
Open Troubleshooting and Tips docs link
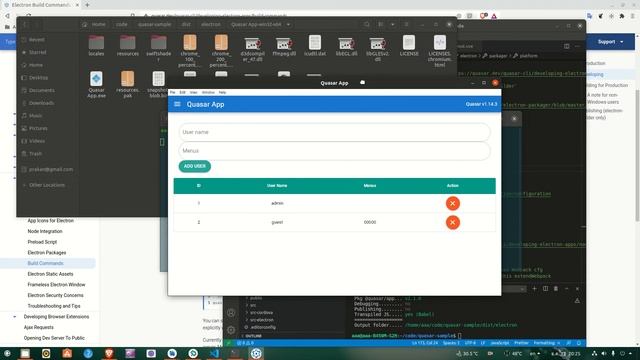[x=54, y=306]
